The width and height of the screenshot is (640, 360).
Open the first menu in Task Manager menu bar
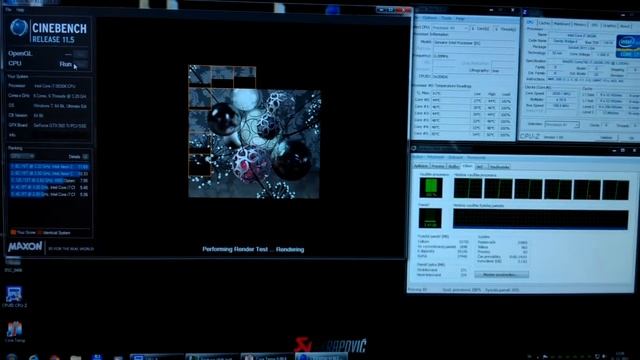[418, 157]
